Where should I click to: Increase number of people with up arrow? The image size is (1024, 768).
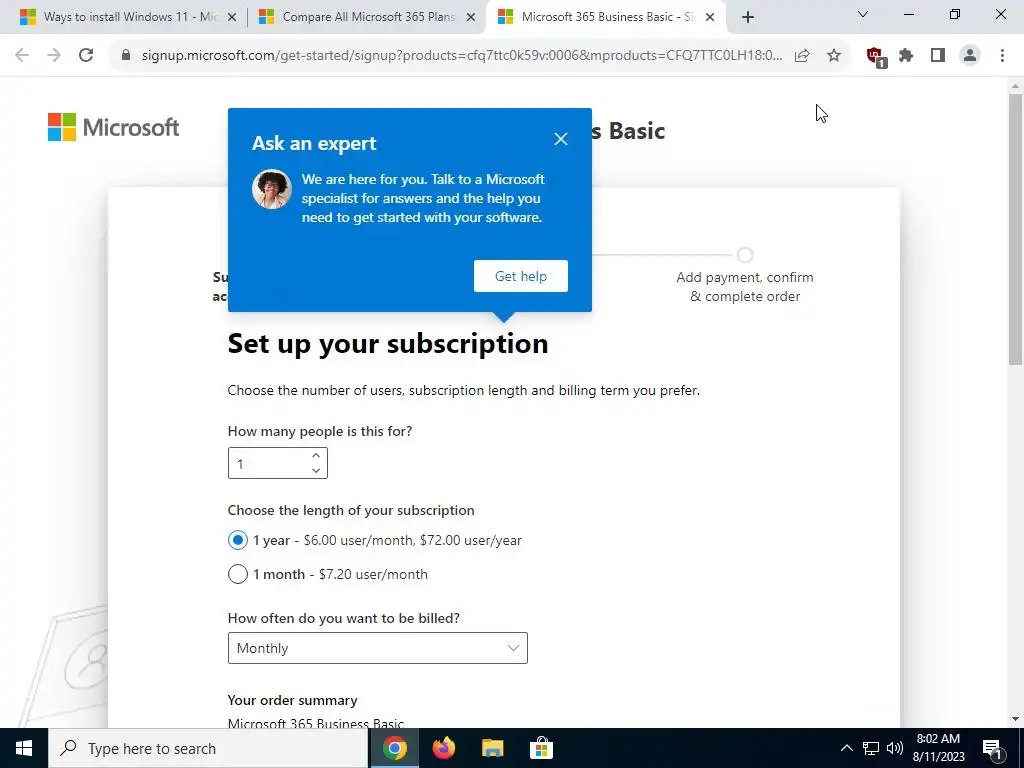point(316,455)
